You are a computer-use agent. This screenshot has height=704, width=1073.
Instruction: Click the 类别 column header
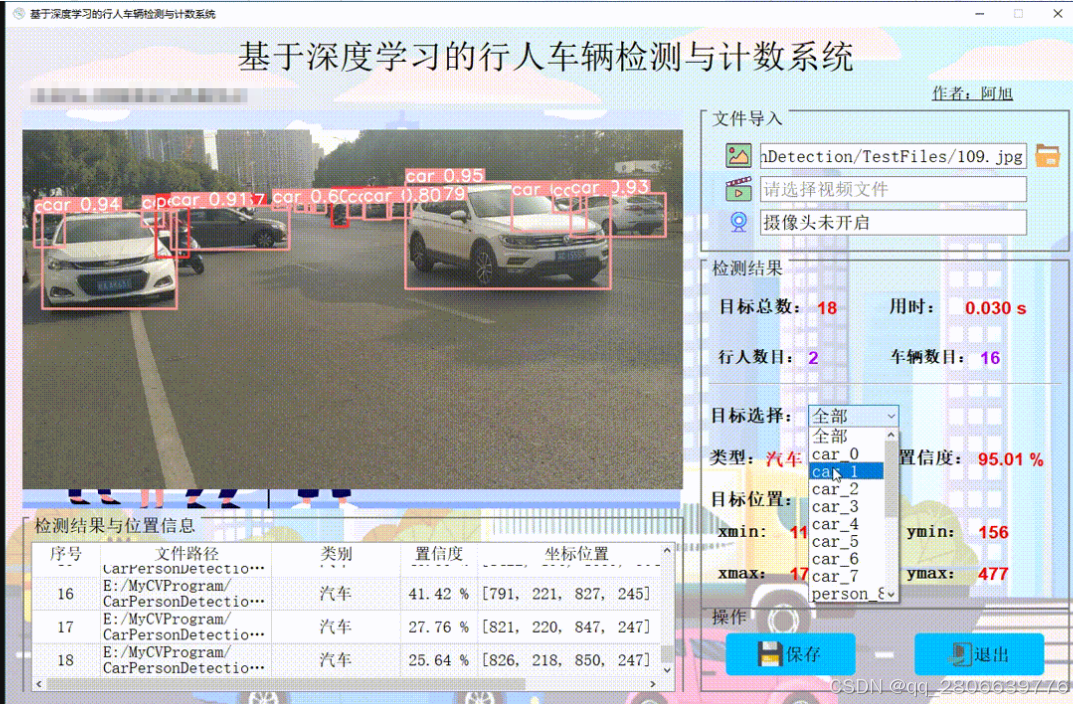pos(336,553)
